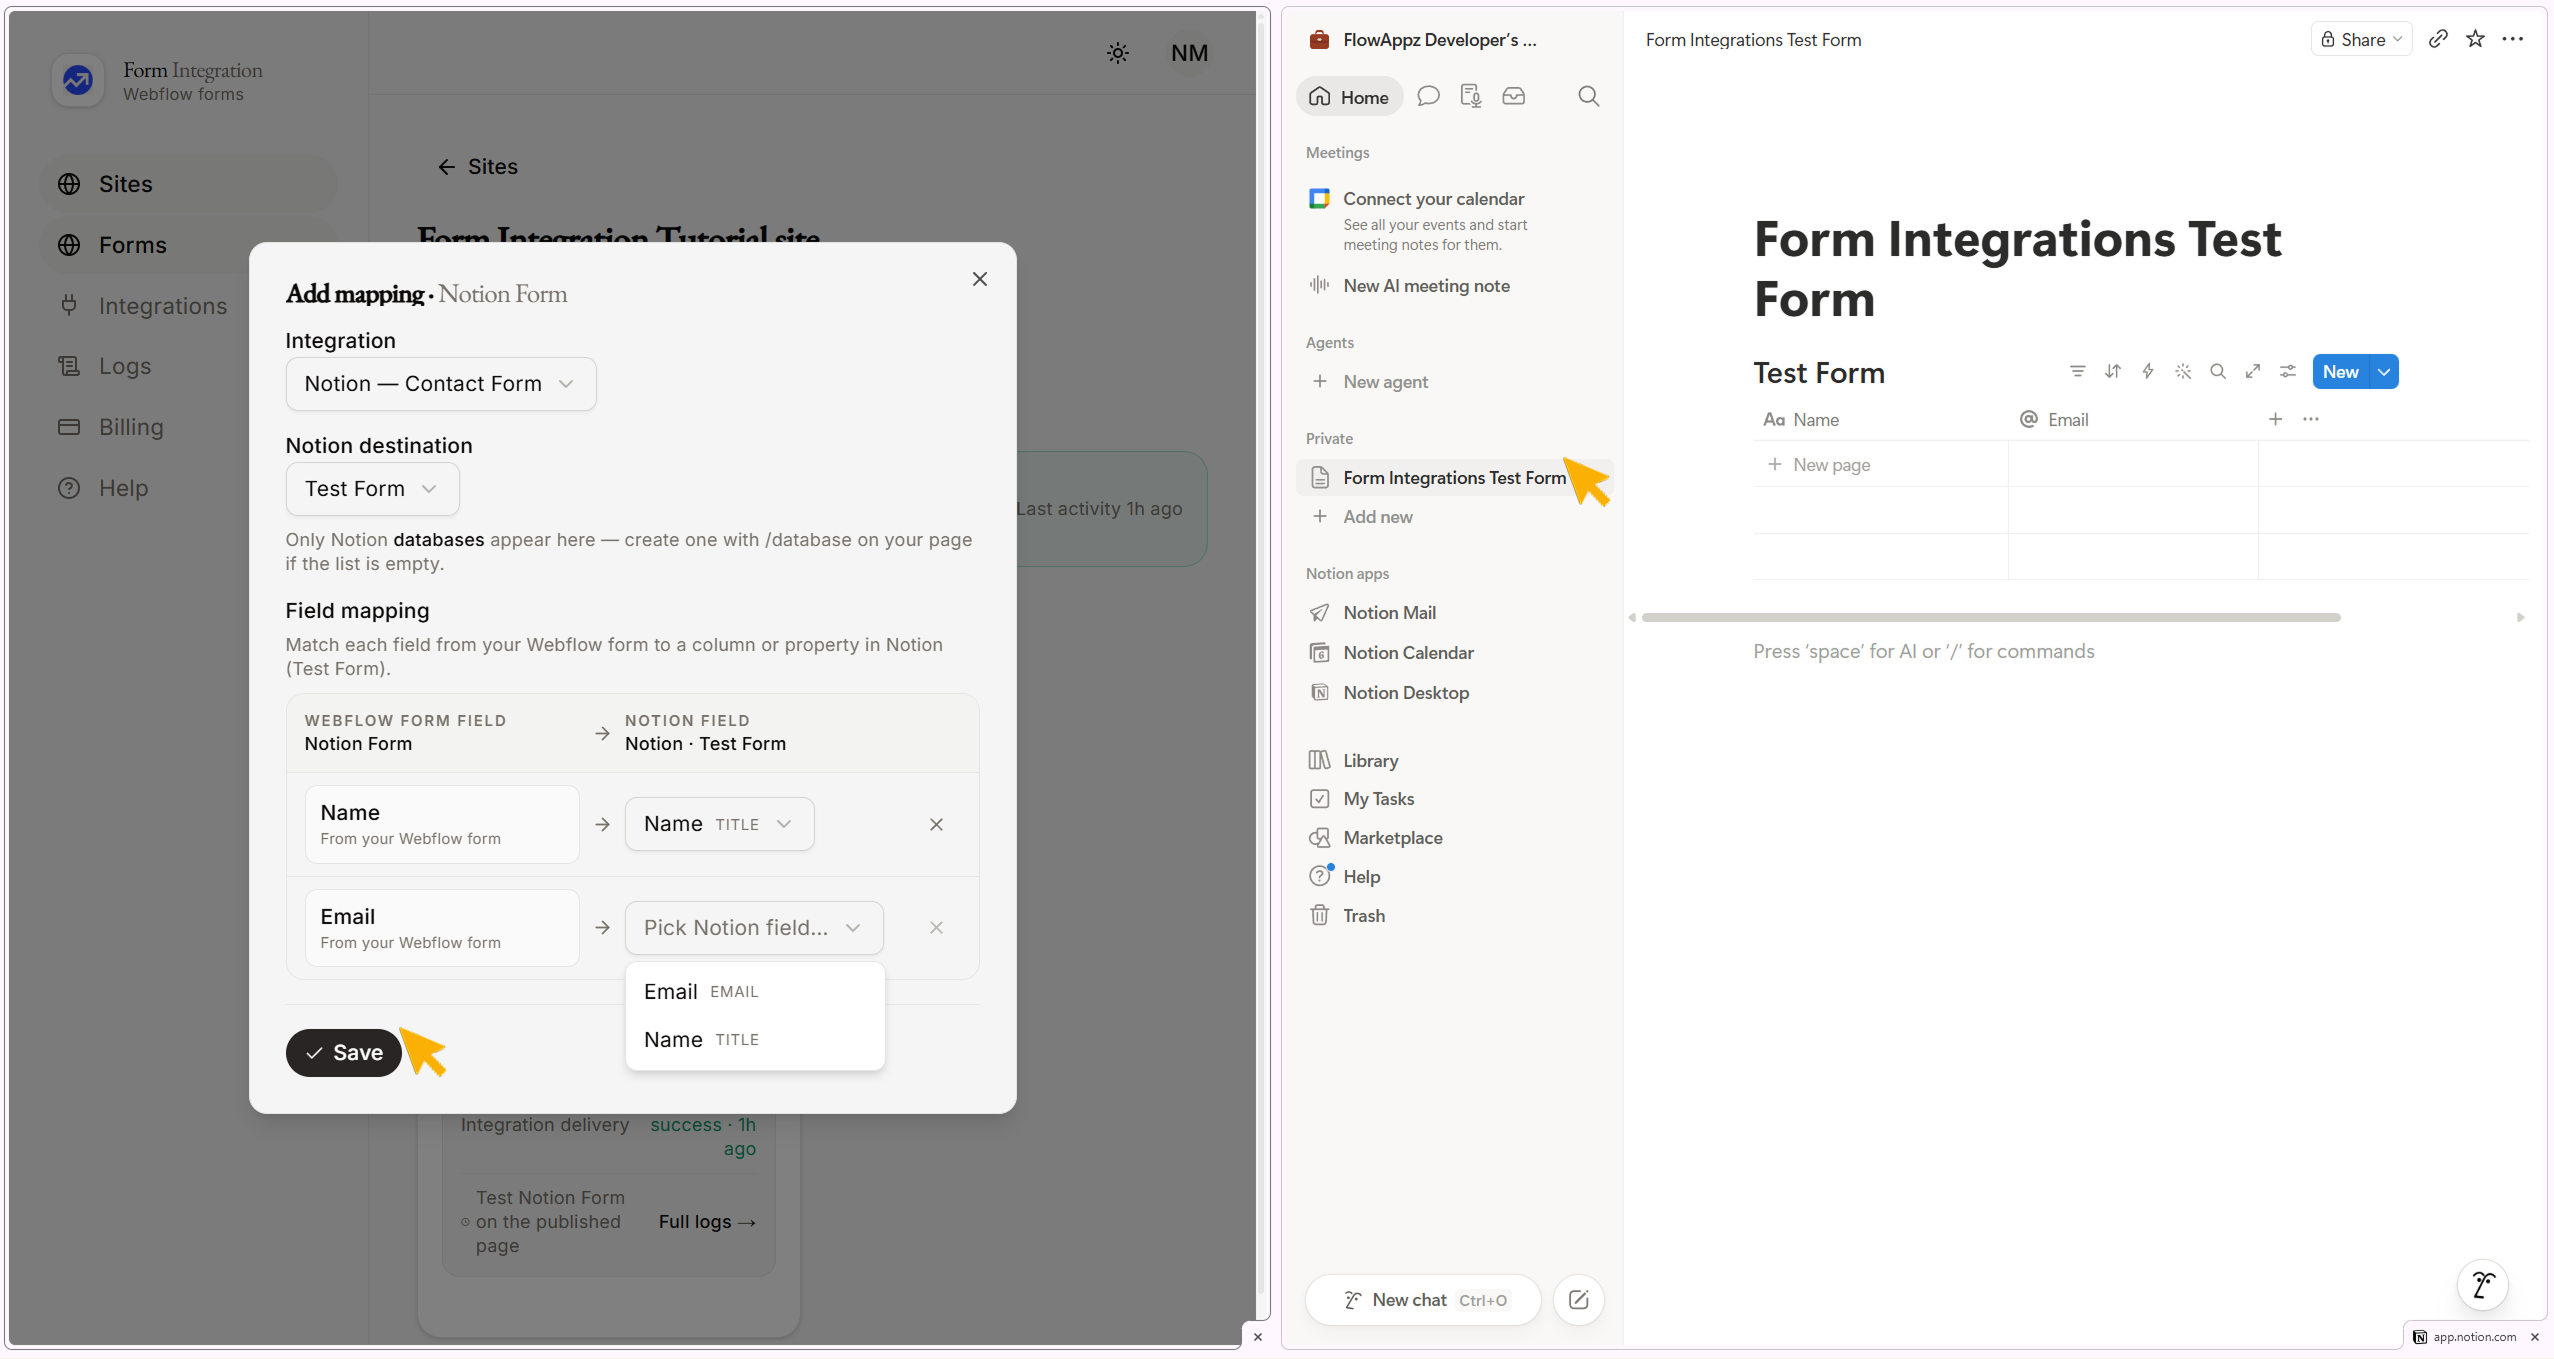Open the Share dropdown in Notion

(2362, 40)
